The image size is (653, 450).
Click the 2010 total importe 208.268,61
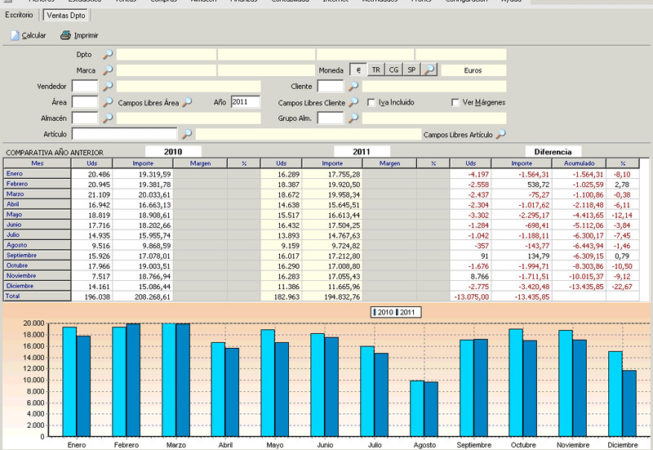tap(152, 297)
